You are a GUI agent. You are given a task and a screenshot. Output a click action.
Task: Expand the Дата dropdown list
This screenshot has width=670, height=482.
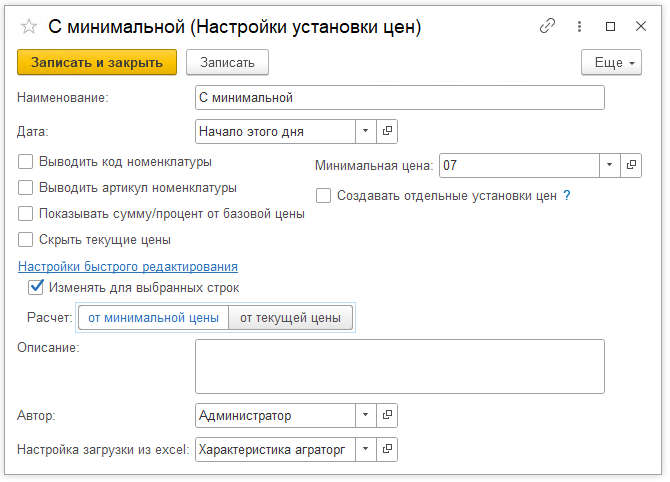pyautogui.click(x=365, y=131)
